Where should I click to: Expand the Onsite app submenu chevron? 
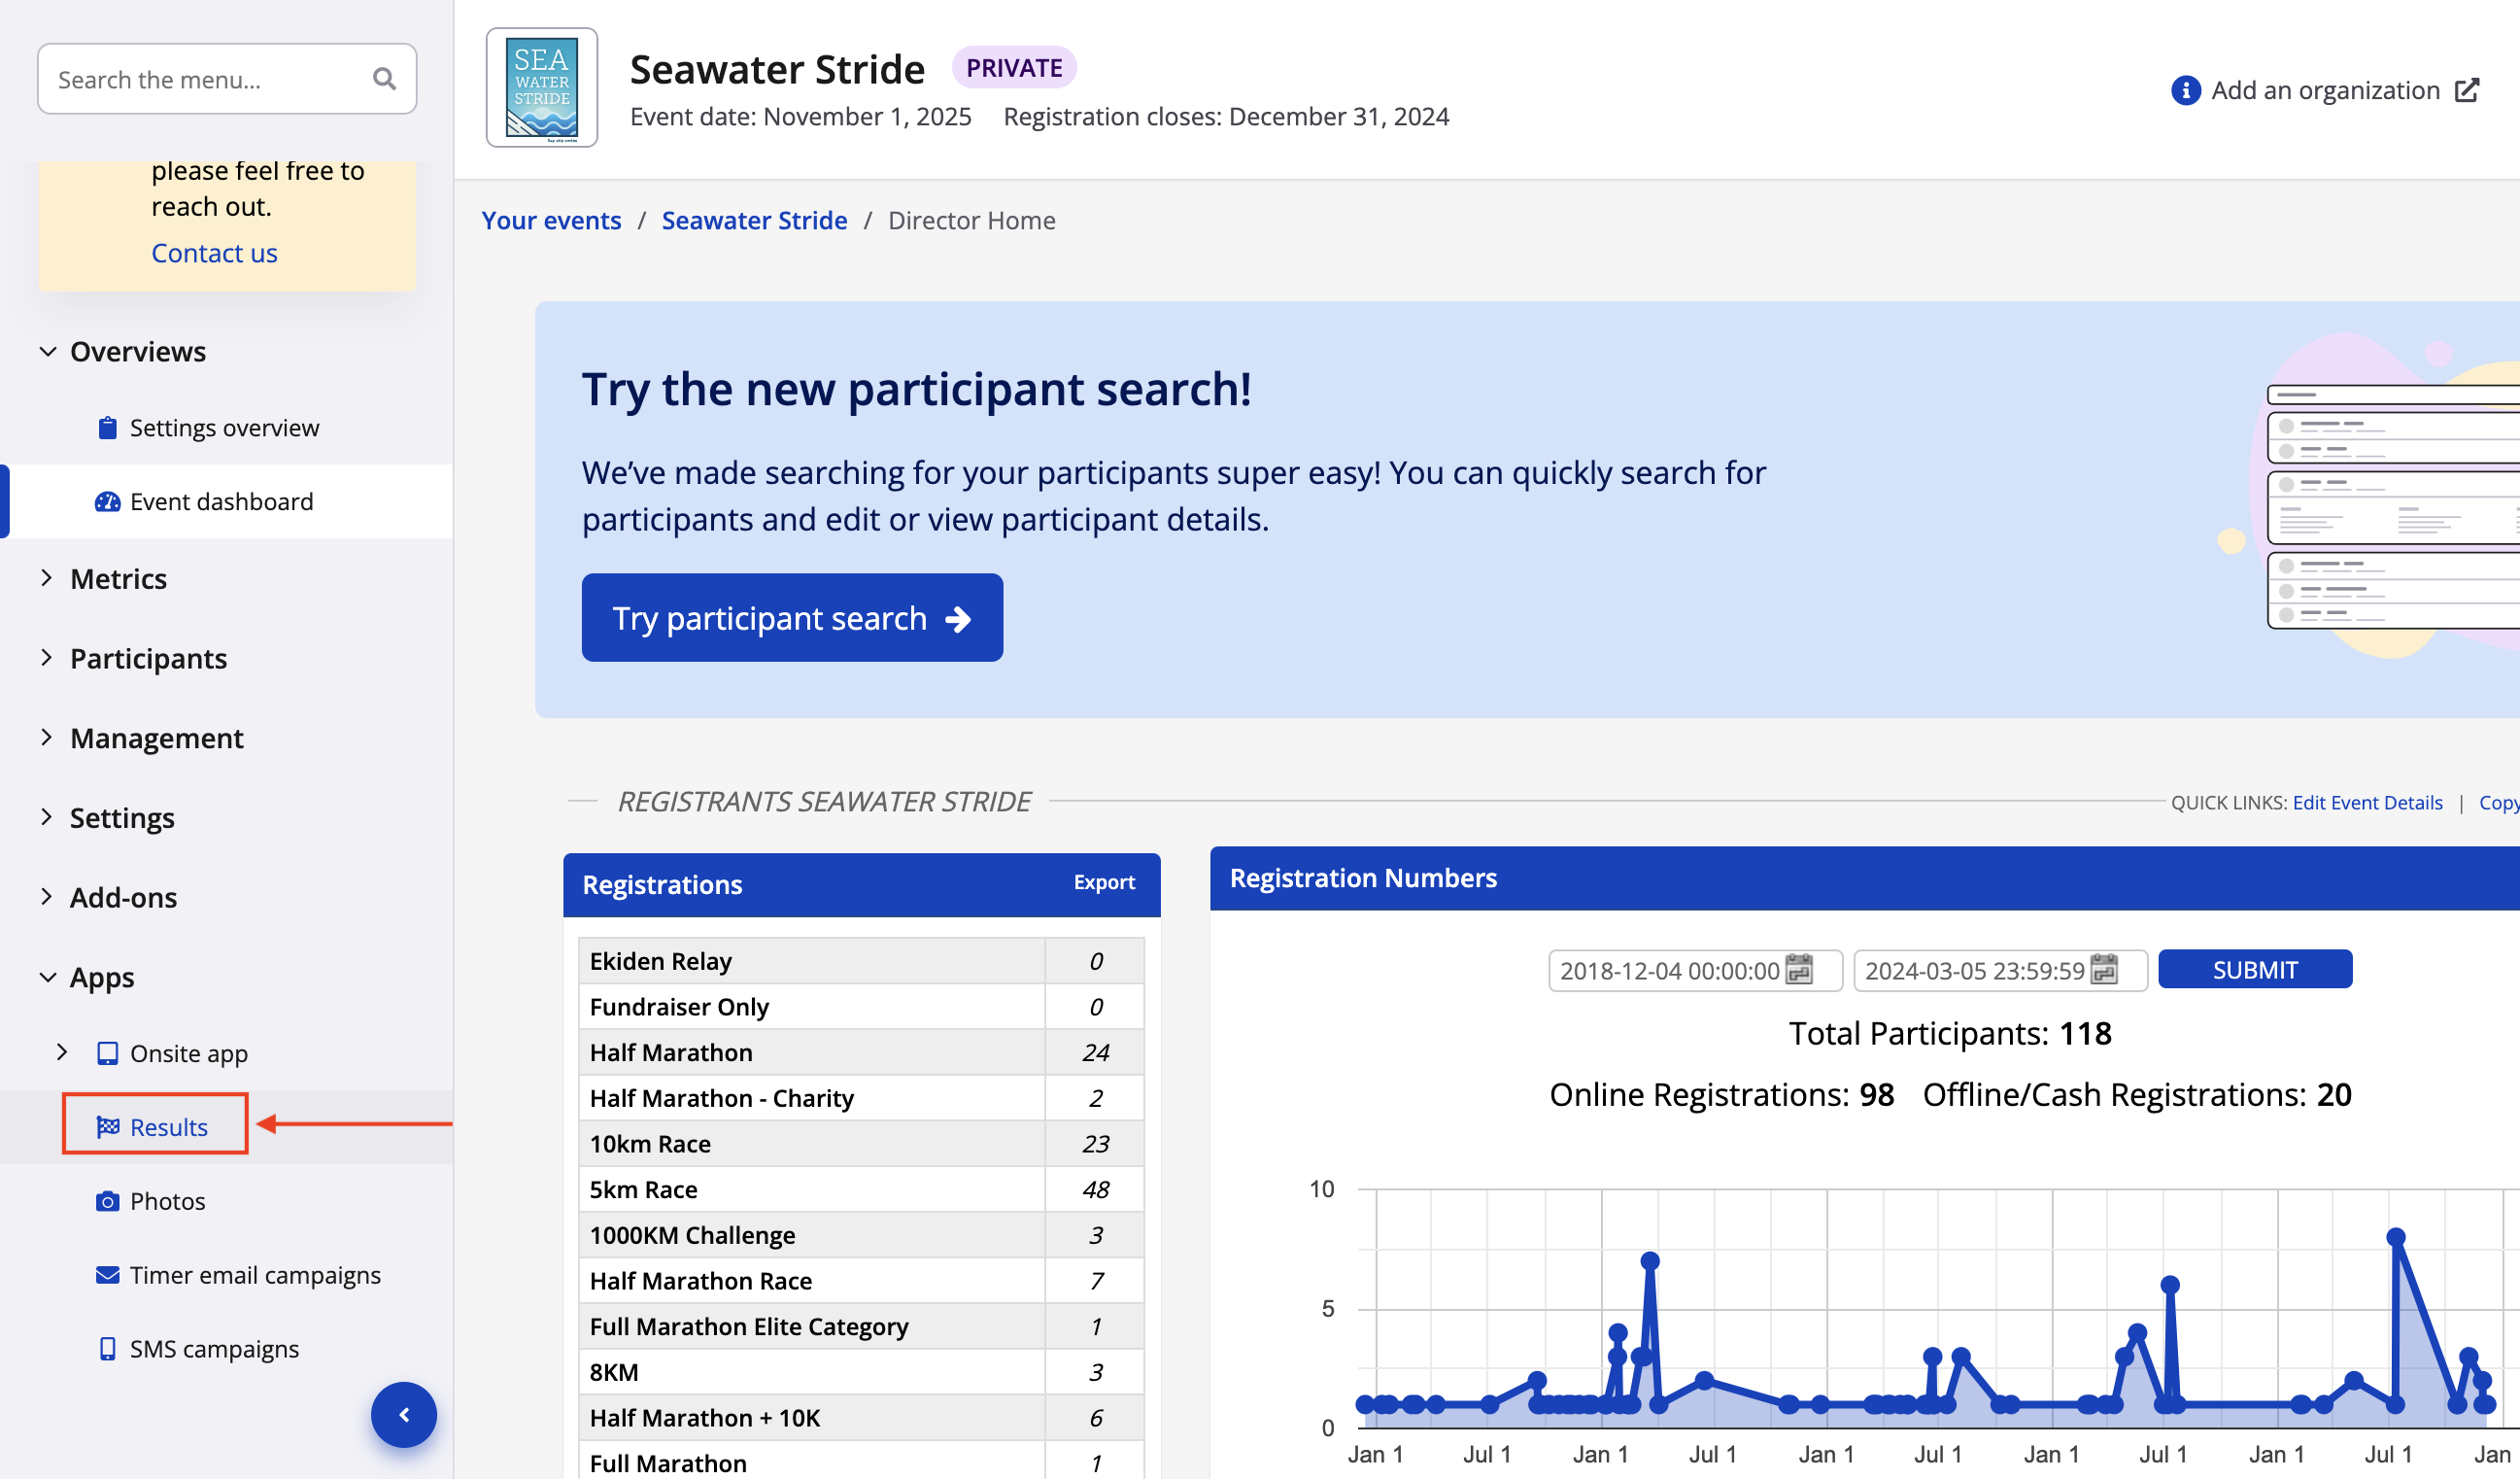tap(62, 1052)
